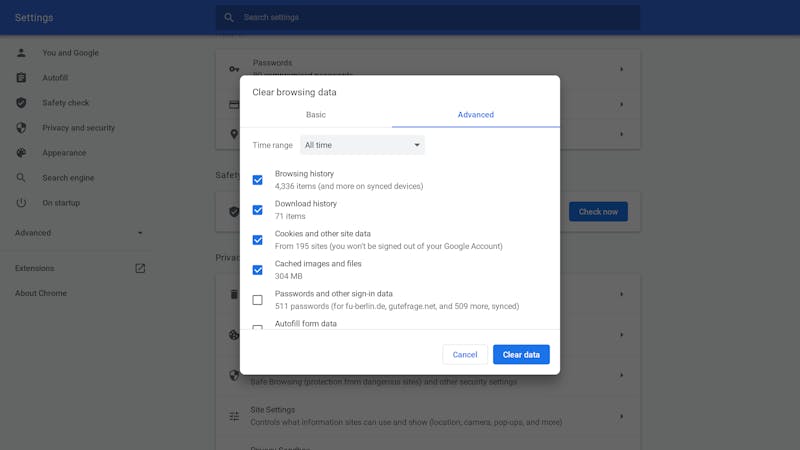Click the Search engine magnifier icon in sidebar

coord(21,178)
